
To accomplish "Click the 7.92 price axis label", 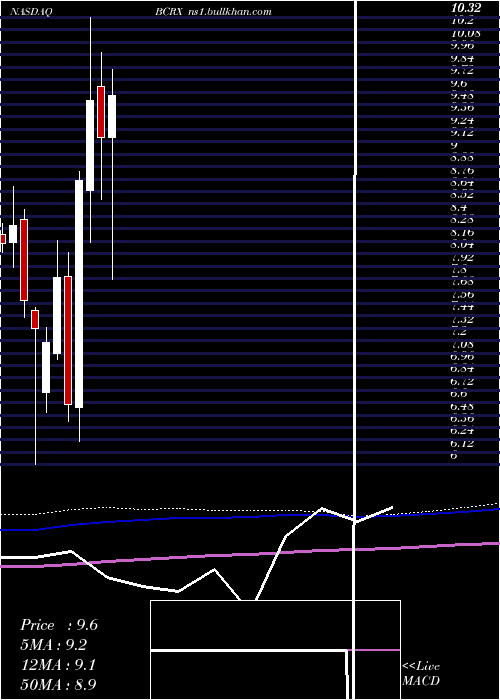I will [462, 258].
